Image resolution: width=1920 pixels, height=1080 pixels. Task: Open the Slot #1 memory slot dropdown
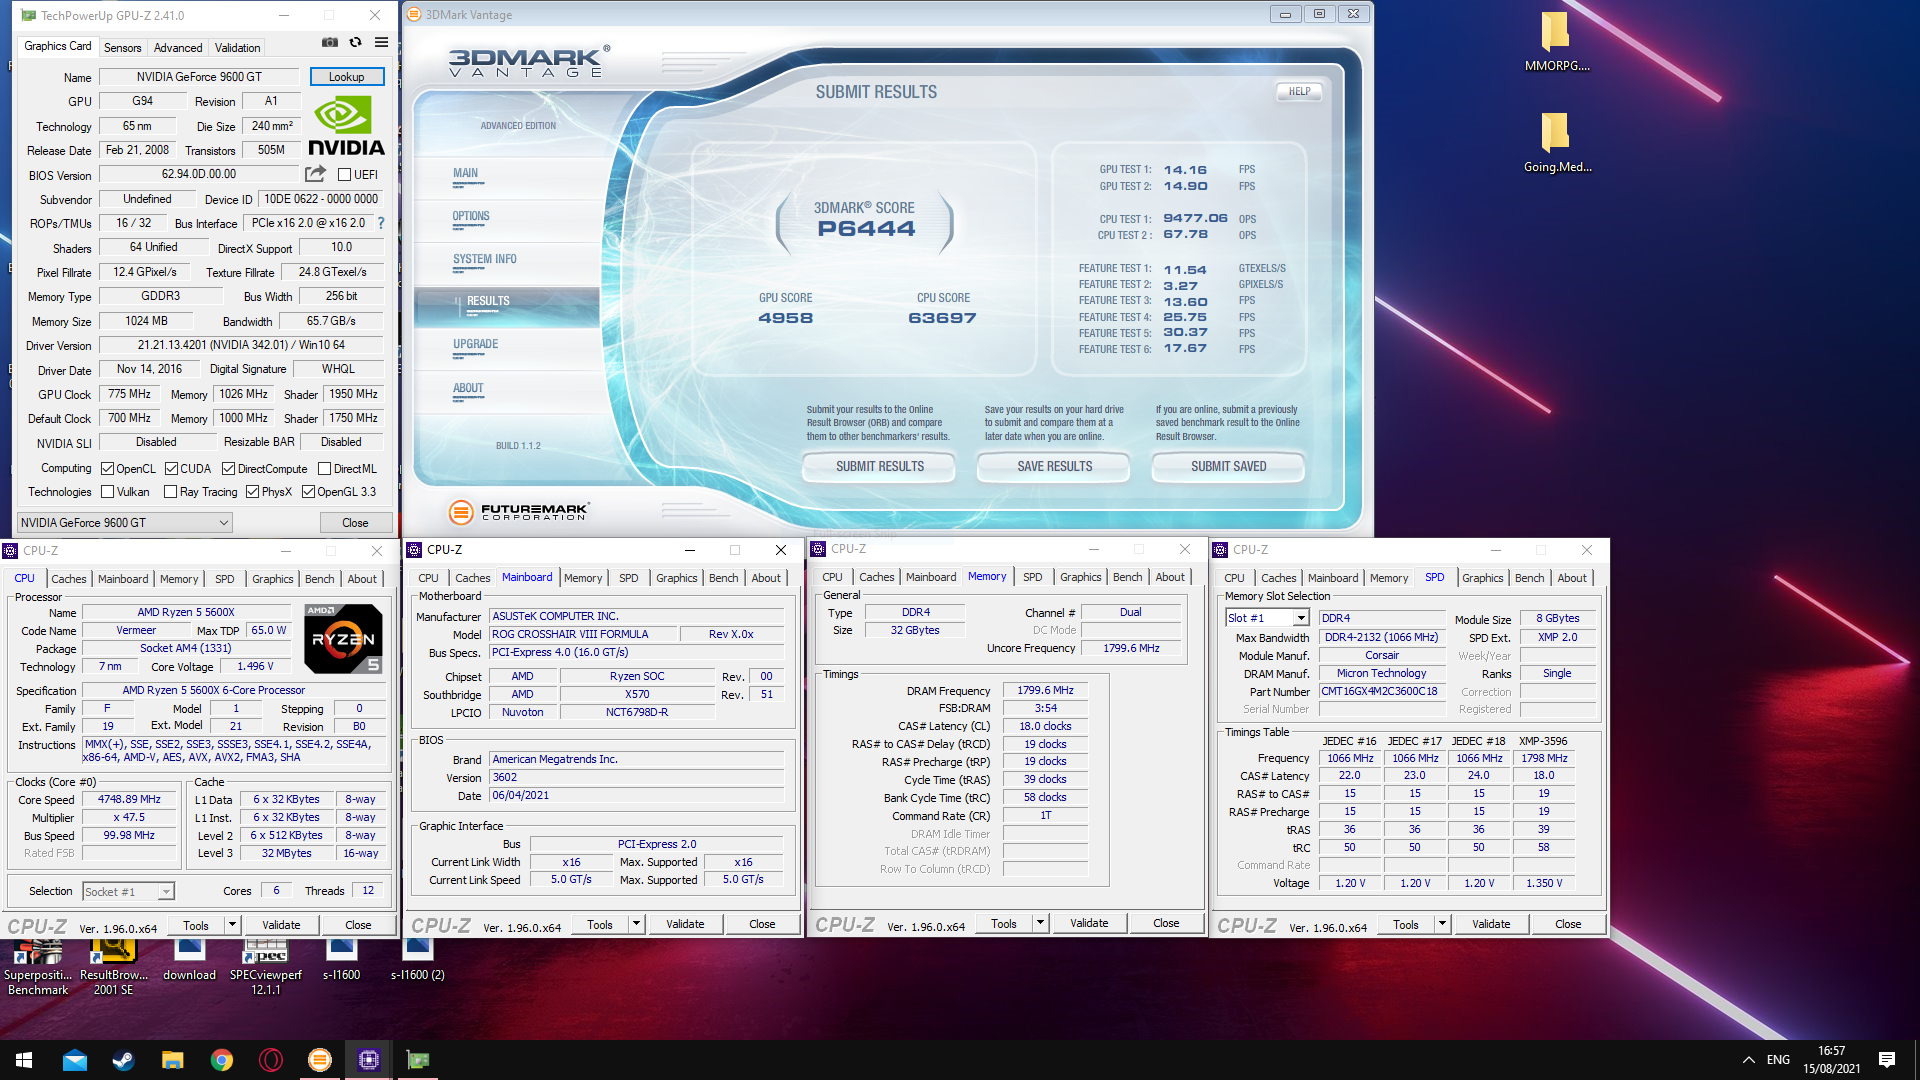pyautogui.click(x=1267, y=619)
